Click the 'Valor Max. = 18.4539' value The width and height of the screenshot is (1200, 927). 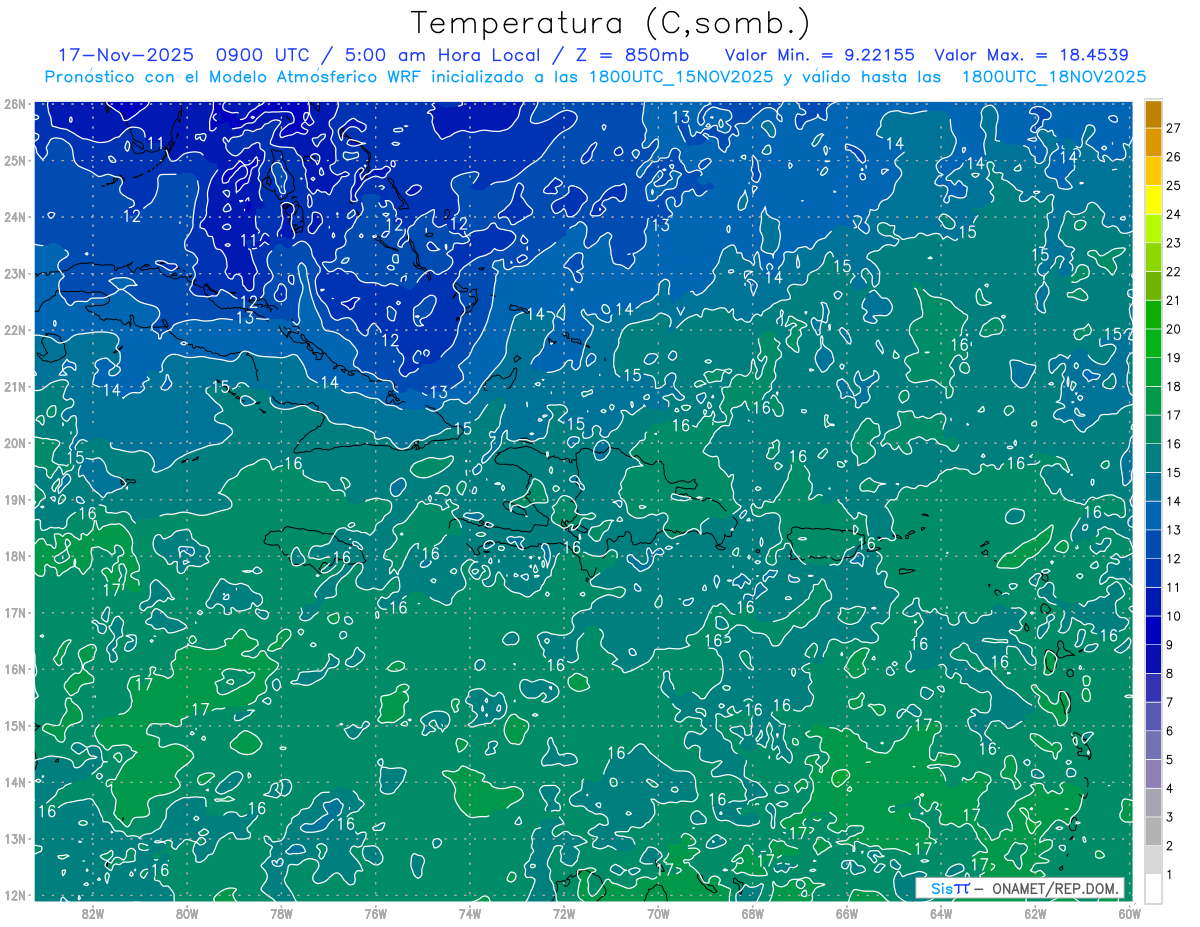tap(1031, 56)
